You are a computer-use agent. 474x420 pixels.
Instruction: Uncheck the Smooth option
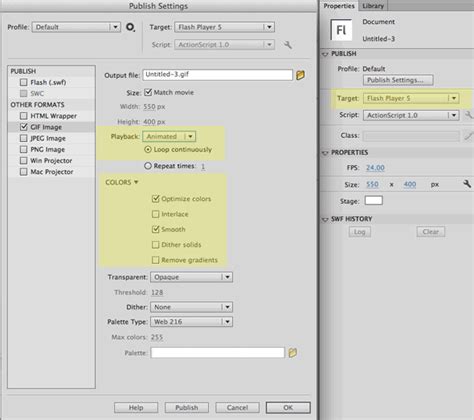coord(155,229)
